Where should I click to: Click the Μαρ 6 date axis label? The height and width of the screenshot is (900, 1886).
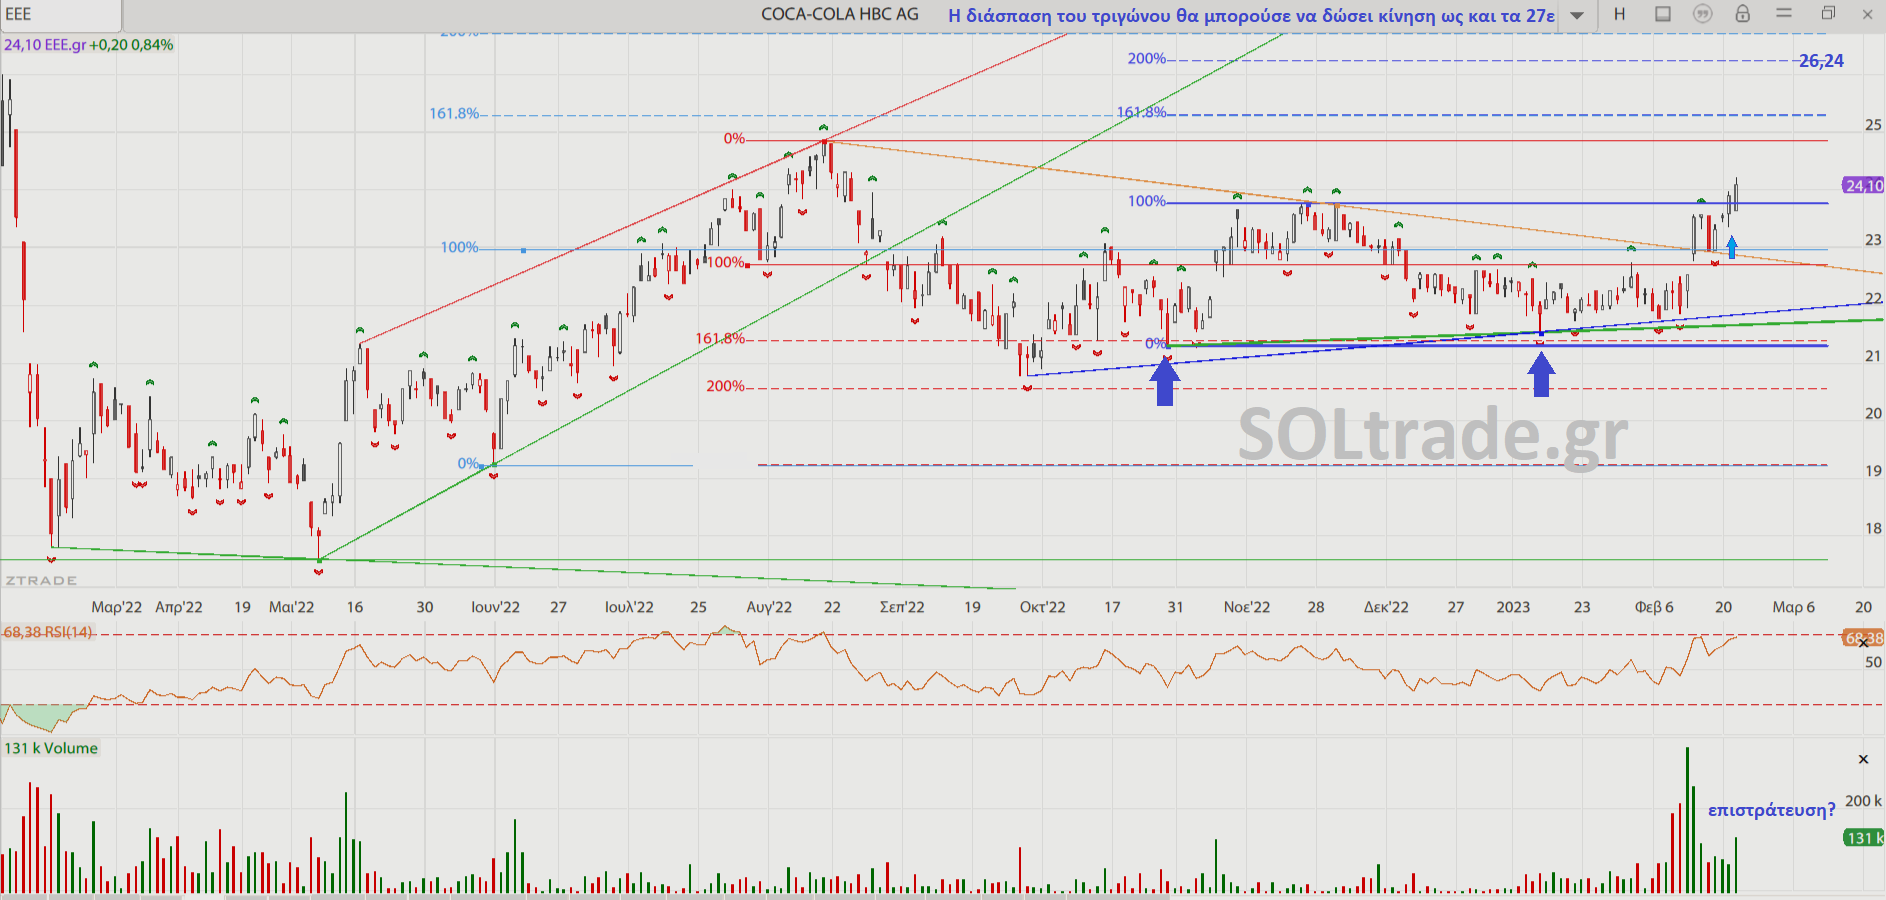click(1794, 607)
